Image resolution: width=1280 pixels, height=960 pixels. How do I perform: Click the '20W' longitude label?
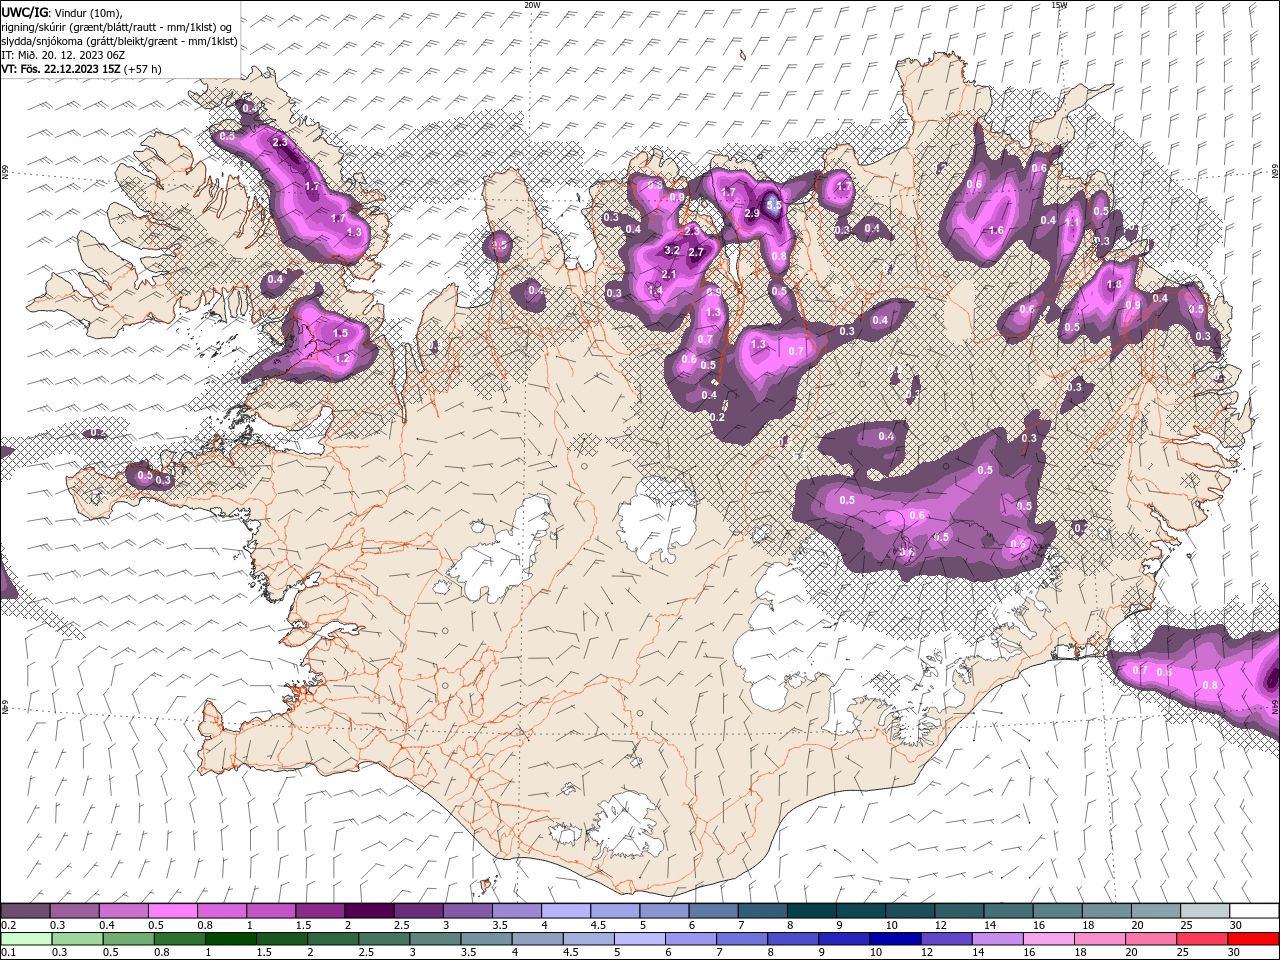pyautogui.click(x=532, y=5)
